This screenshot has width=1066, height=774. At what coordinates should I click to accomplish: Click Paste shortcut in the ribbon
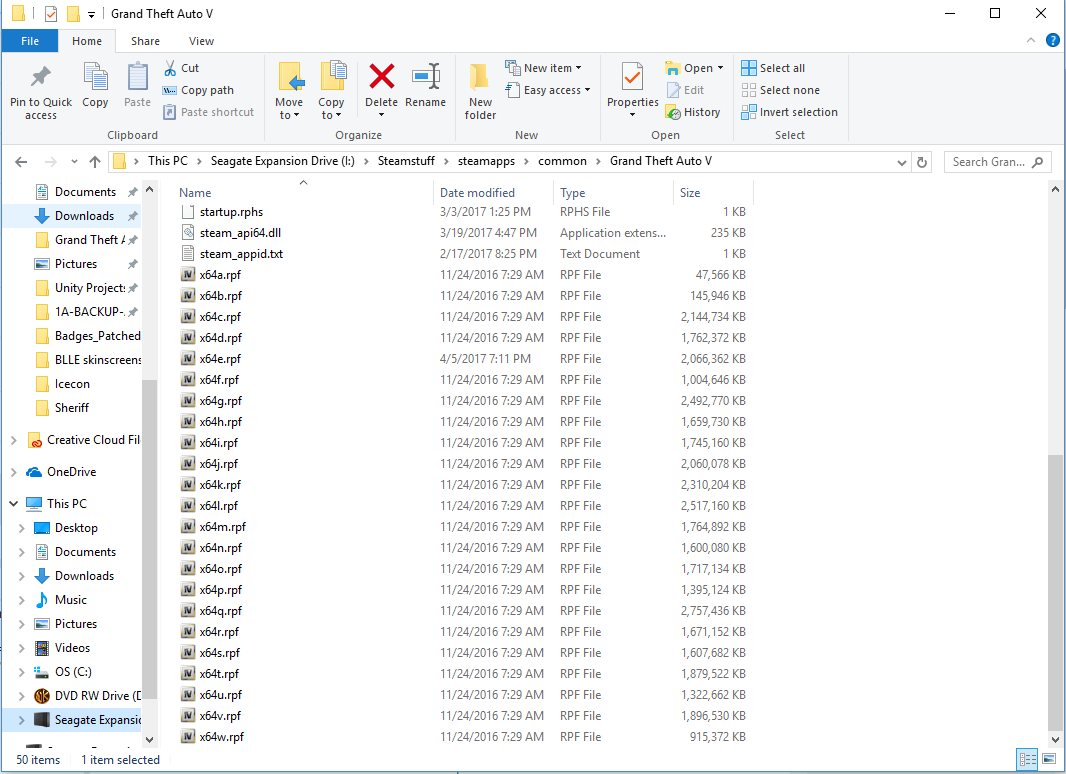(209, 112)
